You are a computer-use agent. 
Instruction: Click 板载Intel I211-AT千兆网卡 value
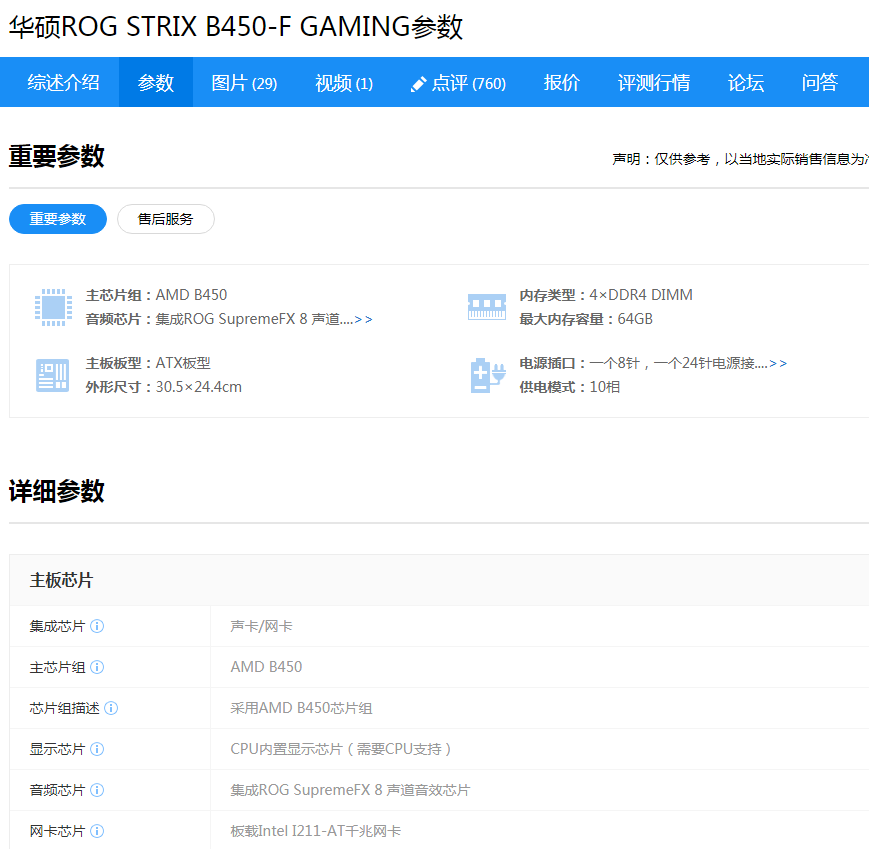(x=315, y=831)
